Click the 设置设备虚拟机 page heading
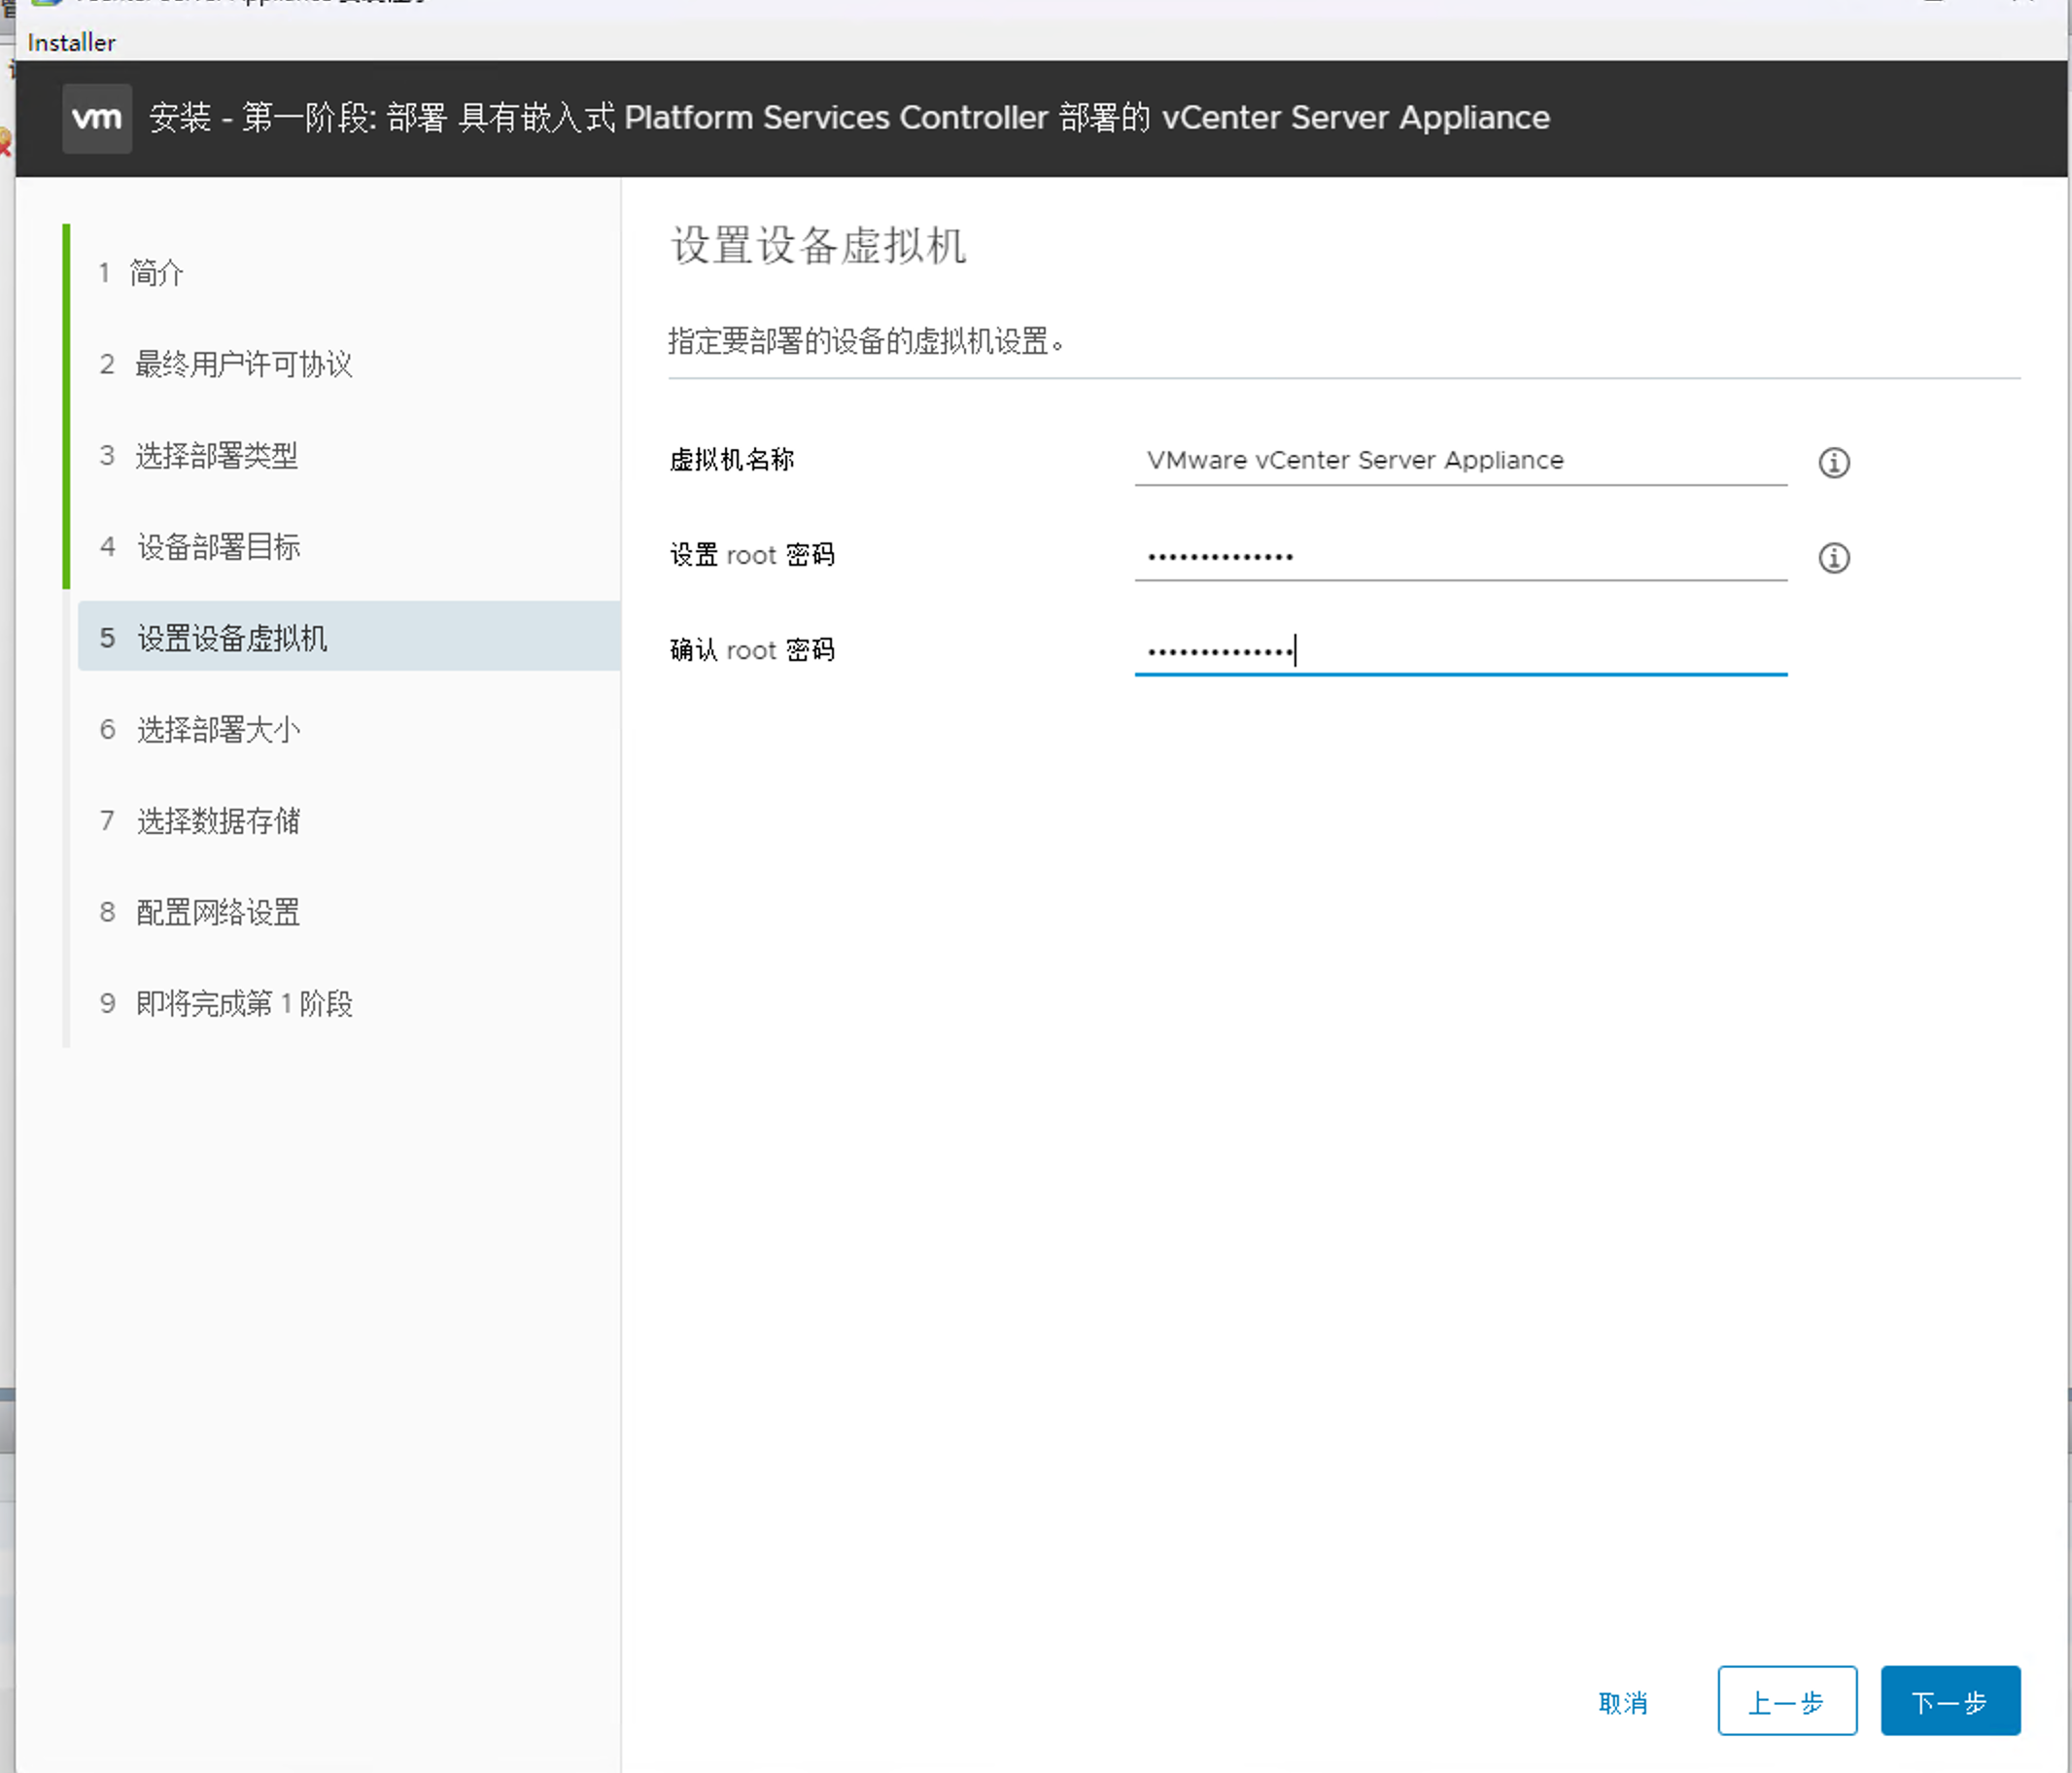The height and width of the screenshot is (1773, 2072). pos(818,245)
